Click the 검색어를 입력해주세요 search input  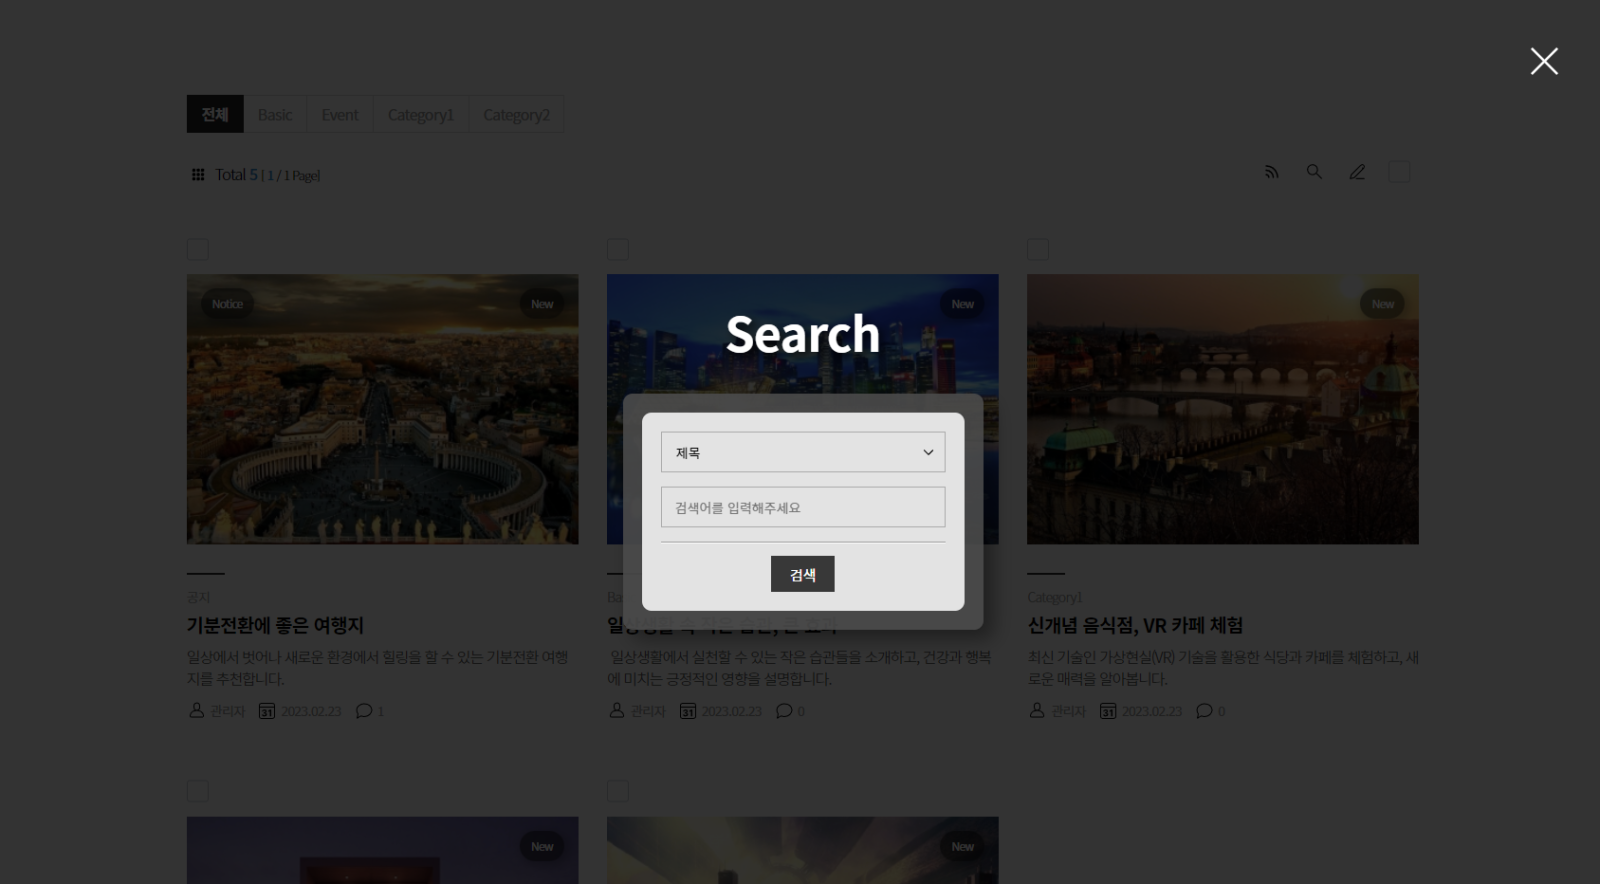803,507
